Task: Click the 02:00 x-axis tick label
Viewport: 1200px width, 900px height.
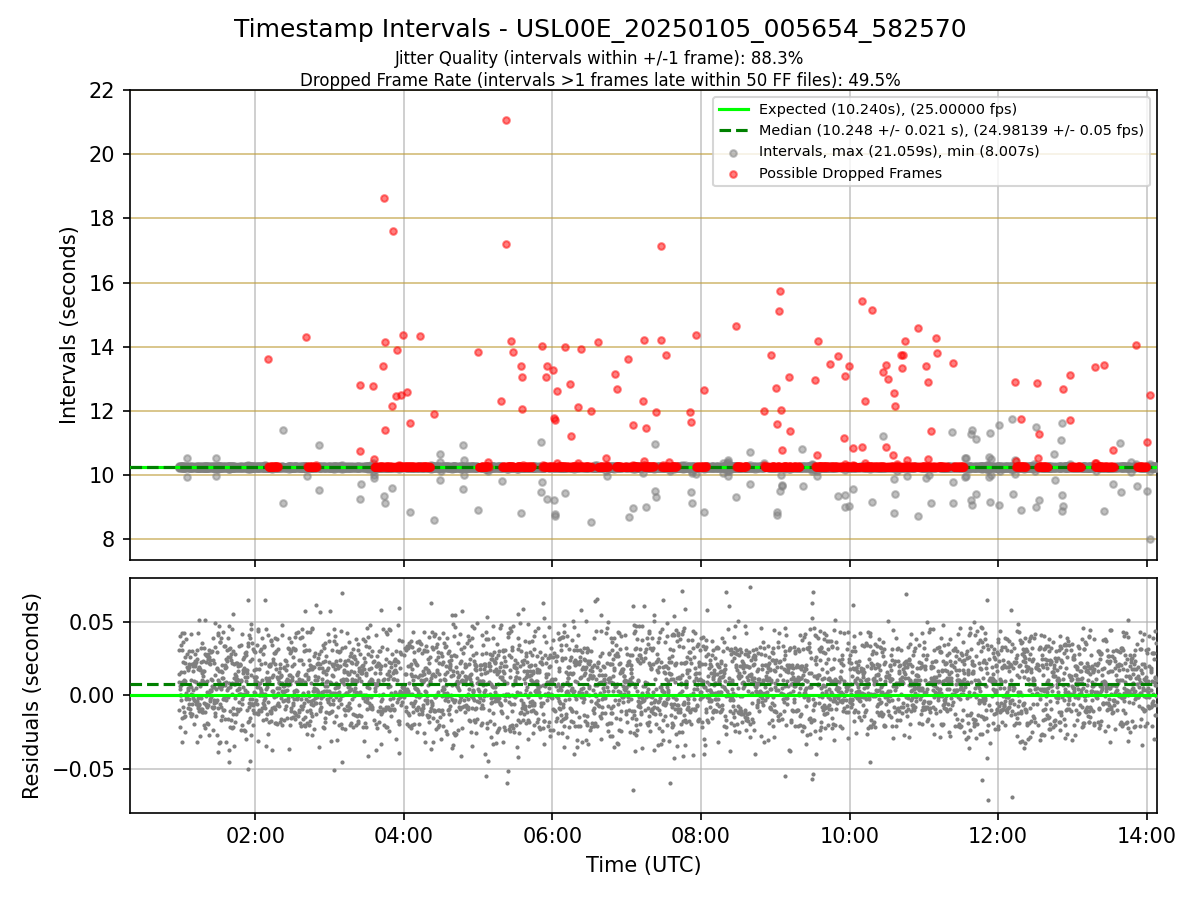Action: 255,837
